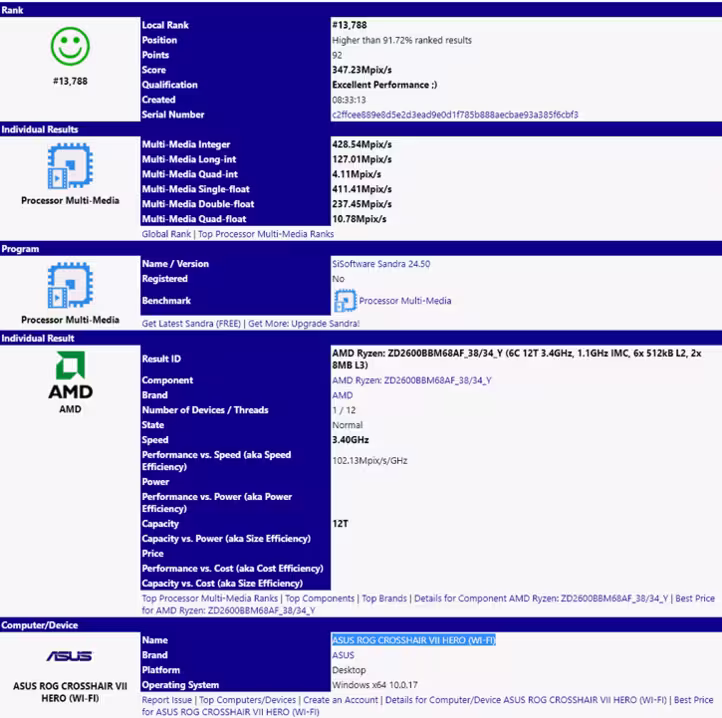Viewport: 722px width, 718px height.
Task: Open the Top Brands link
Action: pyautogui.click(x=384, y=598)
